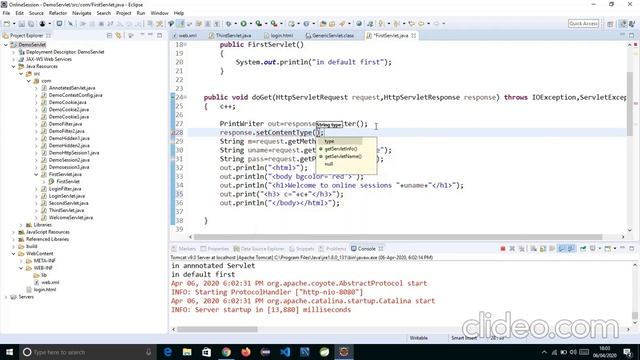
Task: Expand the Libraries node
Action: (21, 225)
